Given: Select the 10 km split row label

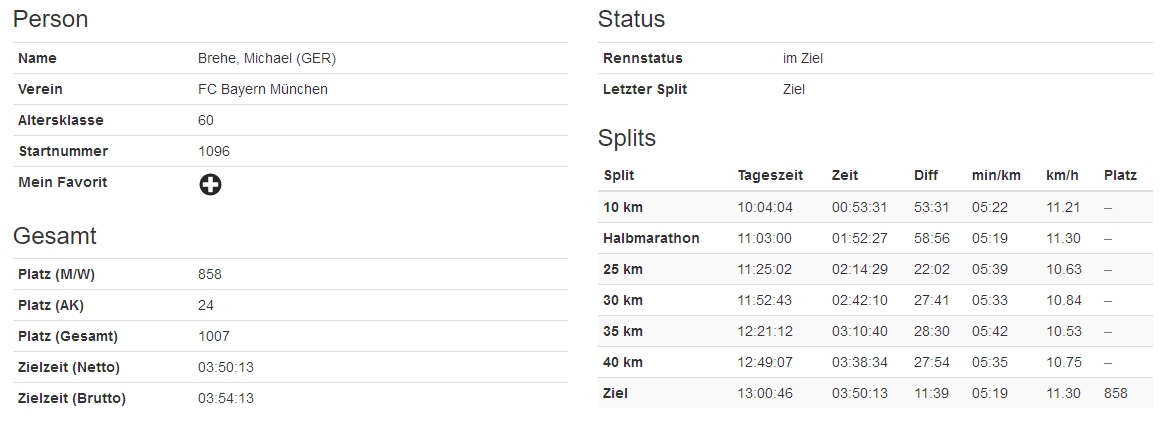Looking at the screenshot, I should pyautogui.click(x=623, y=207).
